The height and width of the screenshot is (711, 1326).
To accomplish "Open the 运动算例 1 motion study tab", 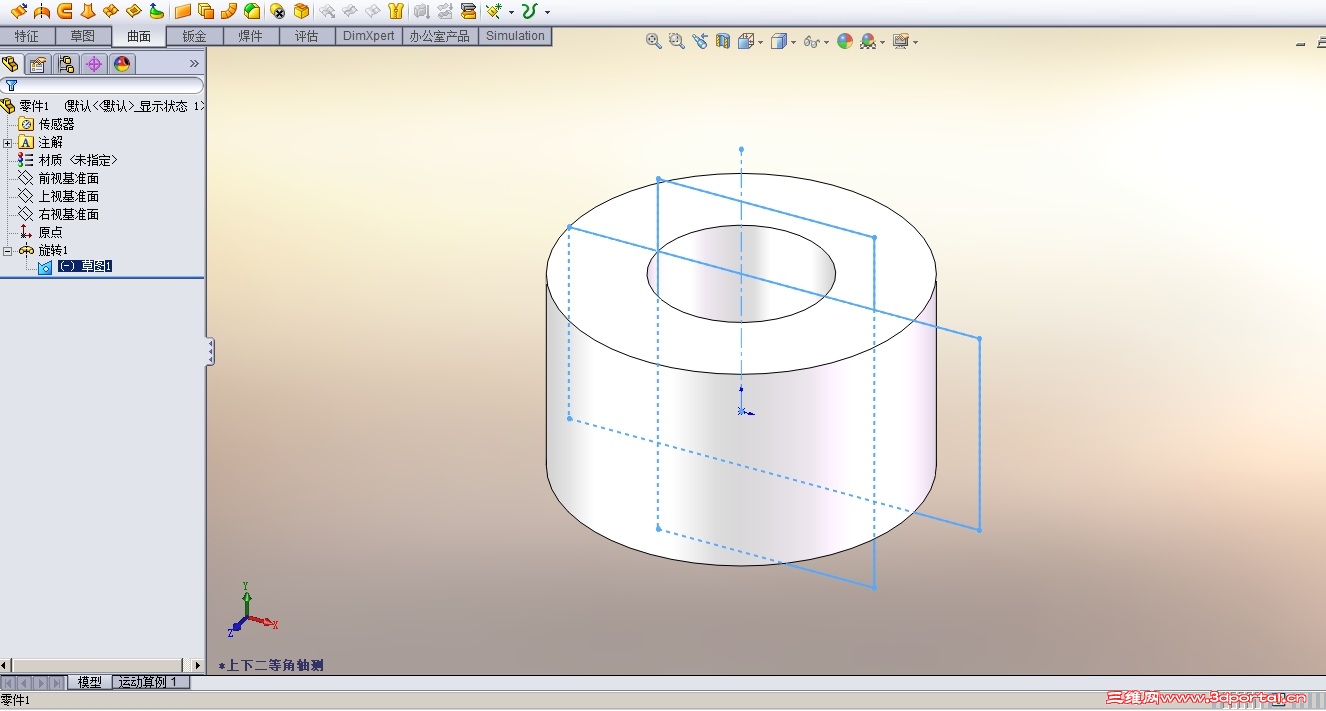I will point(147,682).
